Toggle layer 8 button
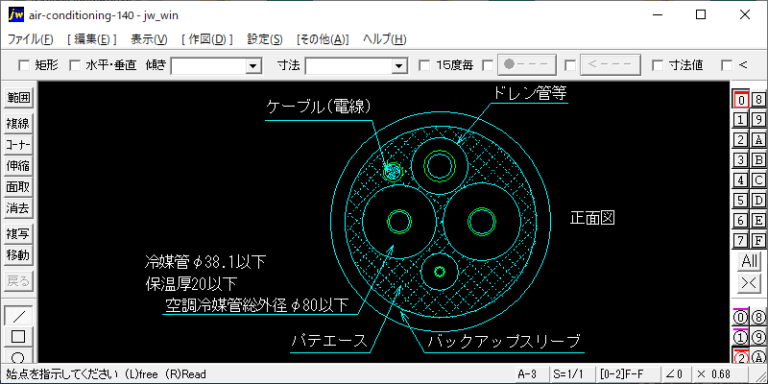 pyautogui.click(x=759, y=99)
